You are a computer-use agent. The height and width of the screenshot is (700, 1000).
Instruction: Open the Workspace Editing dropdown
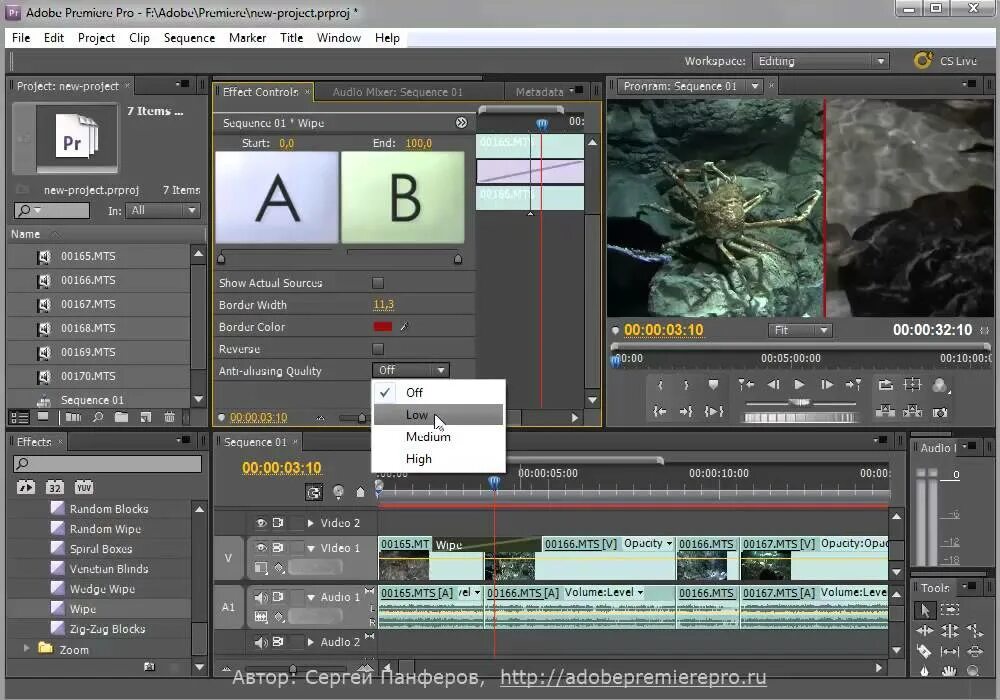pos(820,61)
